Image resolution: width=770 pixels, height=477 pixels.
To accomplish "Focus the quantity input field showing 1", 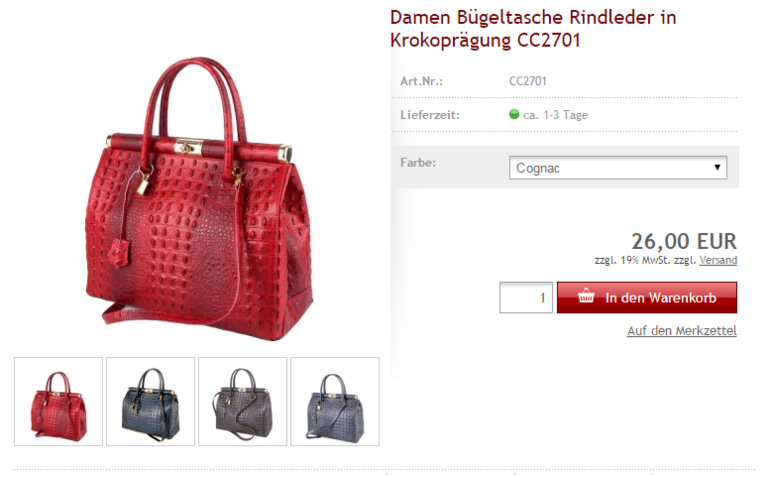I will (526, 297).
